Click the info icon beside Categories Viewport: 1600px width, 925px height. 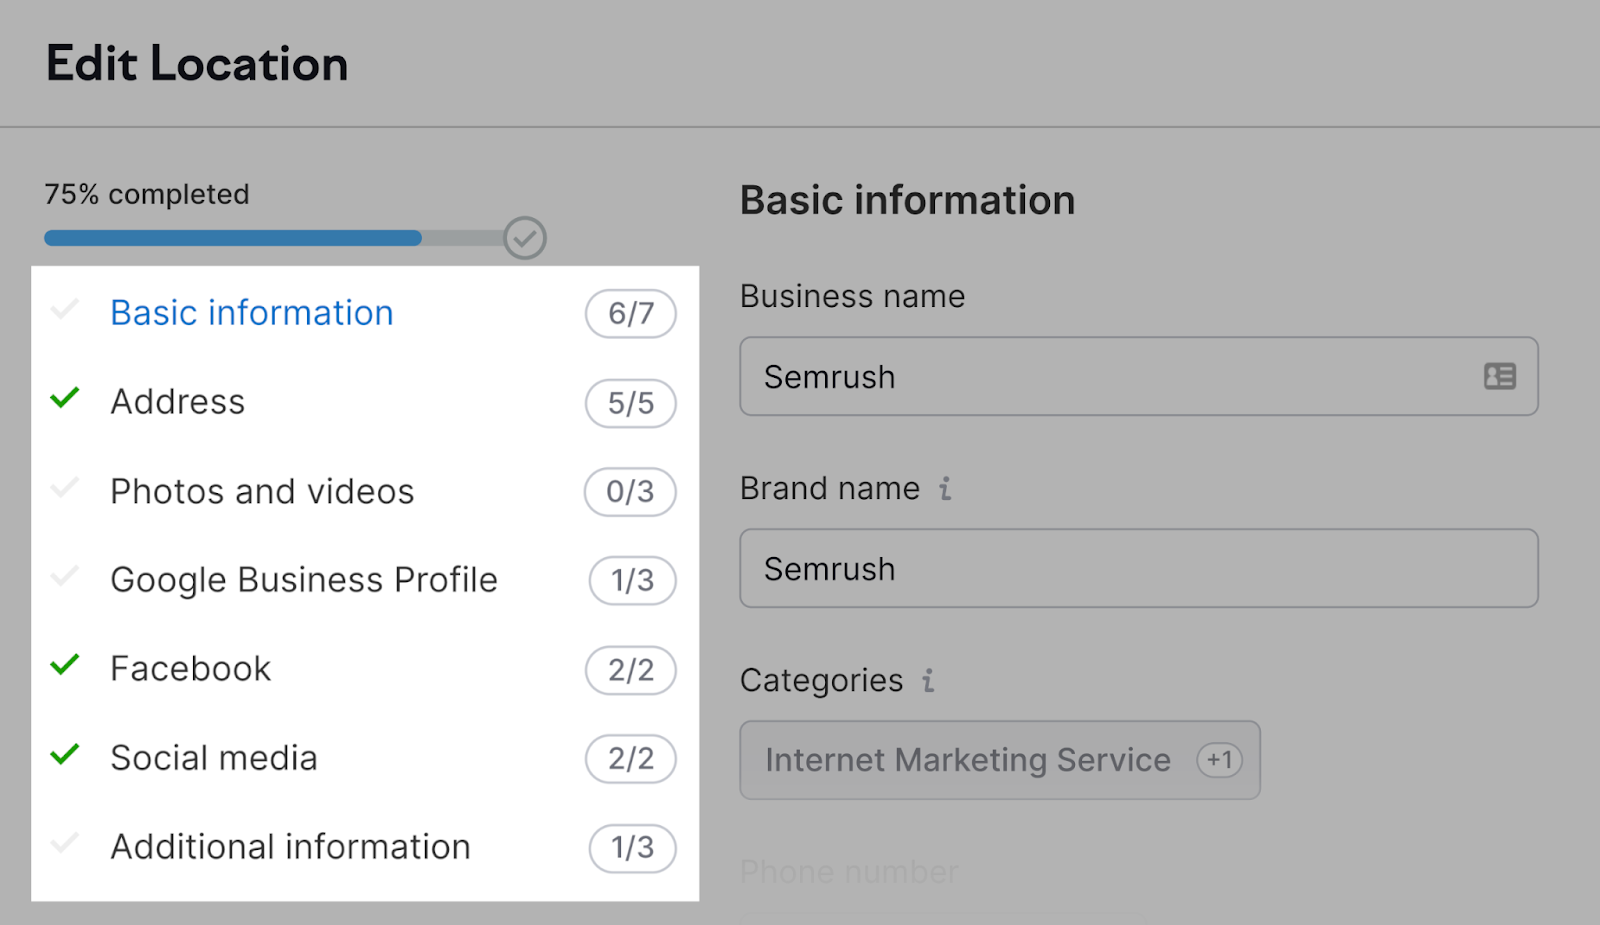coord(927,682)
